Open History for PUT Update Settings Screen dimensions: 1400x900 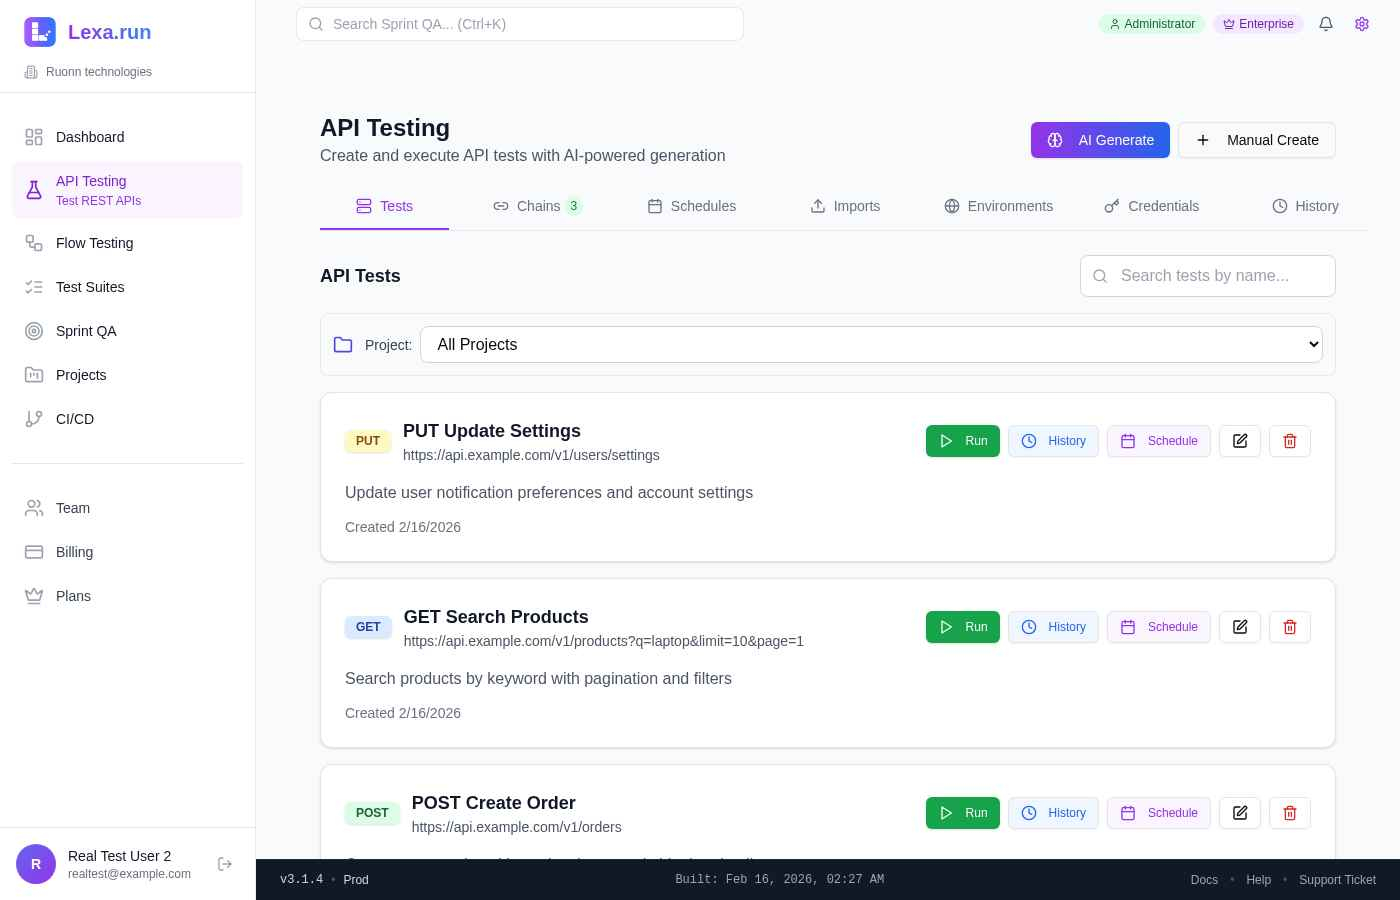click(x=1053, y=441)
